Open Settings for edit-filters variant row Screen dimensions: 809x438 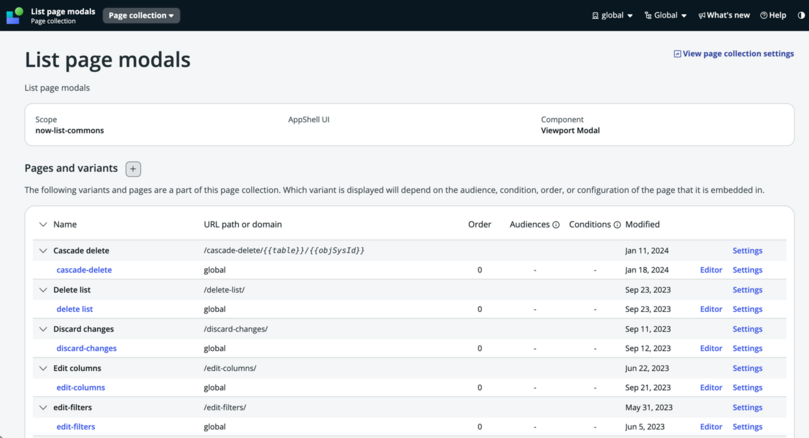747,427
